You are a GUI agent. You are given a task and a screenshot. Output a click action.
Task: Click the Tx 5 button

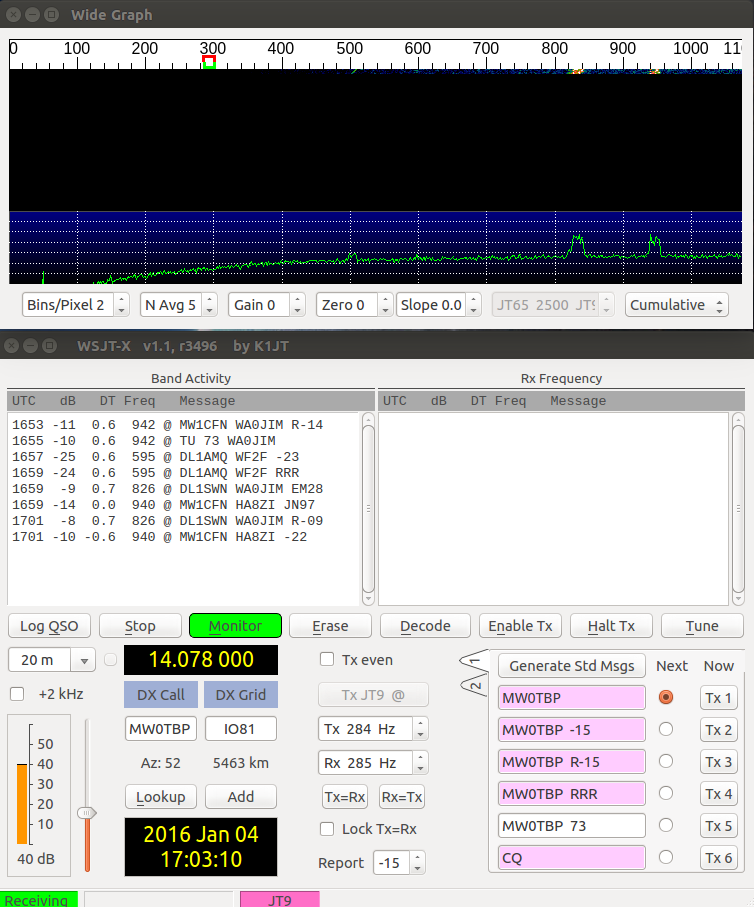tap(718, 826)
